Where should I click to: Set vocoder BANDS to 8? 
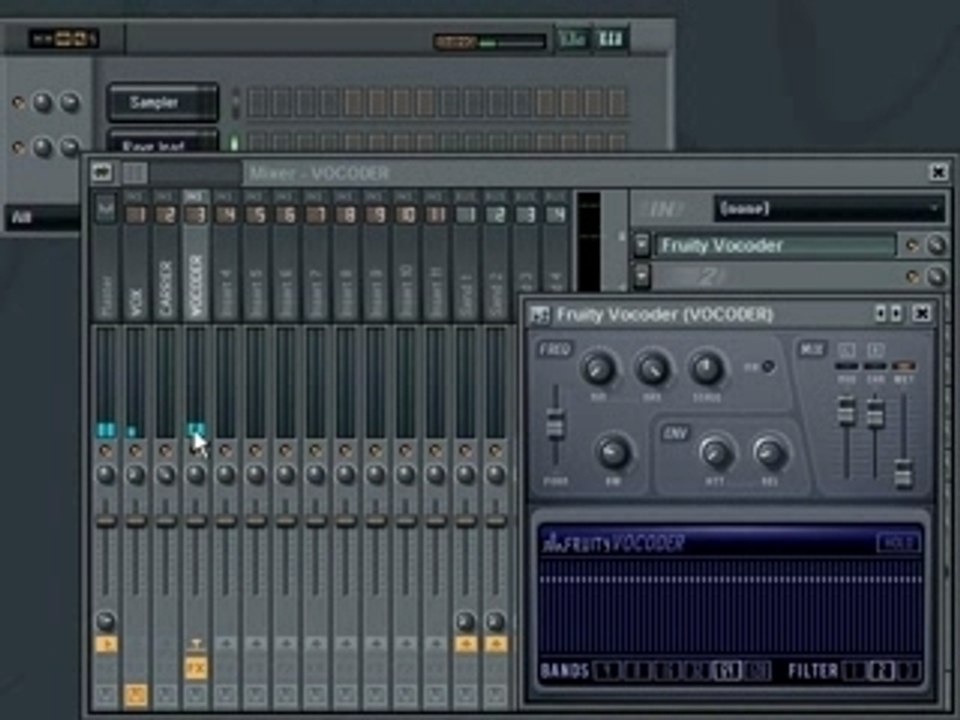637,672
